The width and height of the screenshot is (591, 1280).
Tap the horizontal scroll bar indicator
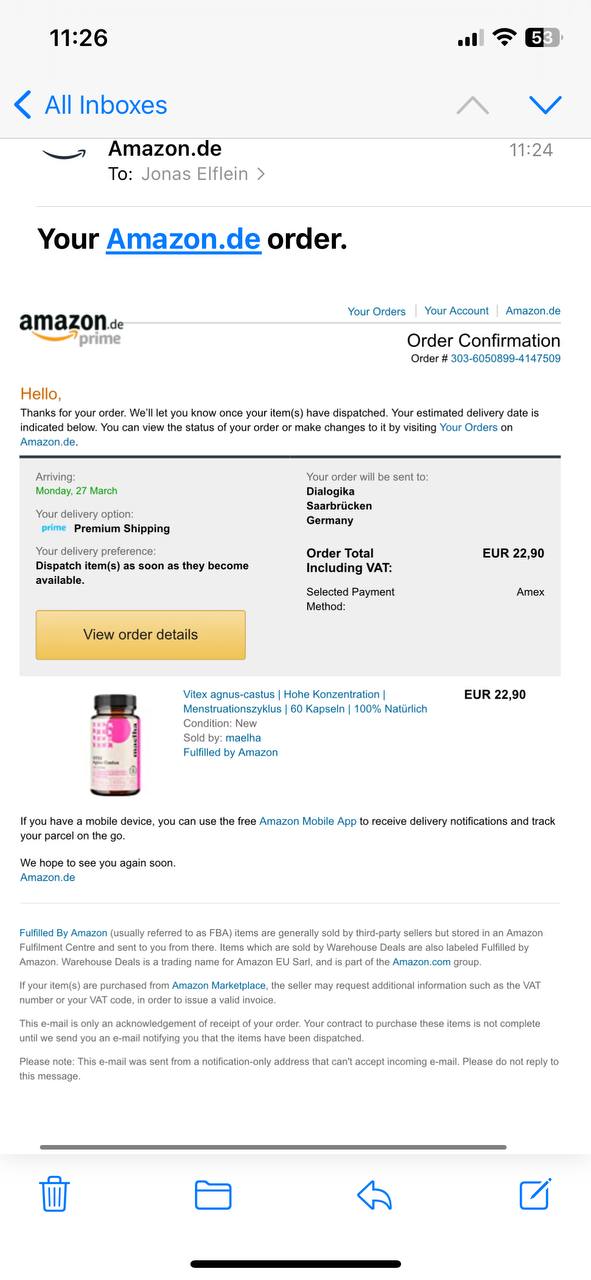pos(273,1147)
